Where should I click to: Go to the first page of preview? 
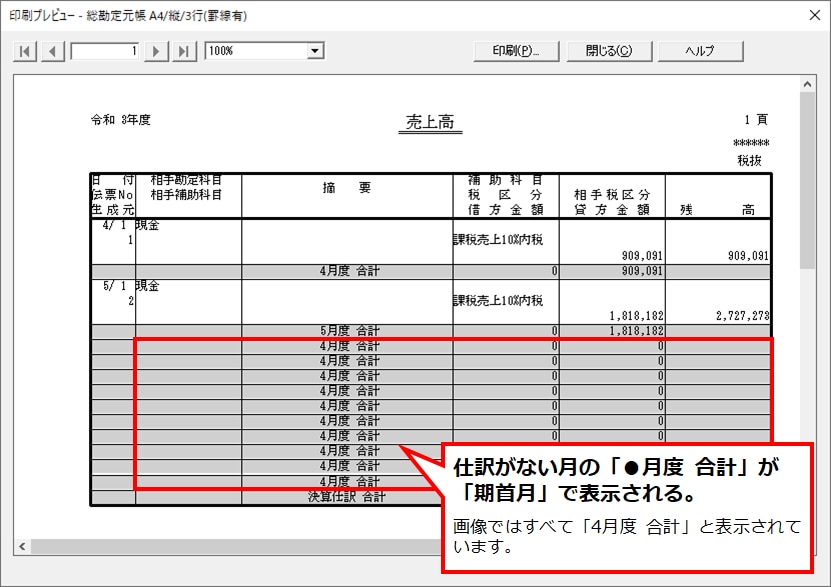point(25,51)
